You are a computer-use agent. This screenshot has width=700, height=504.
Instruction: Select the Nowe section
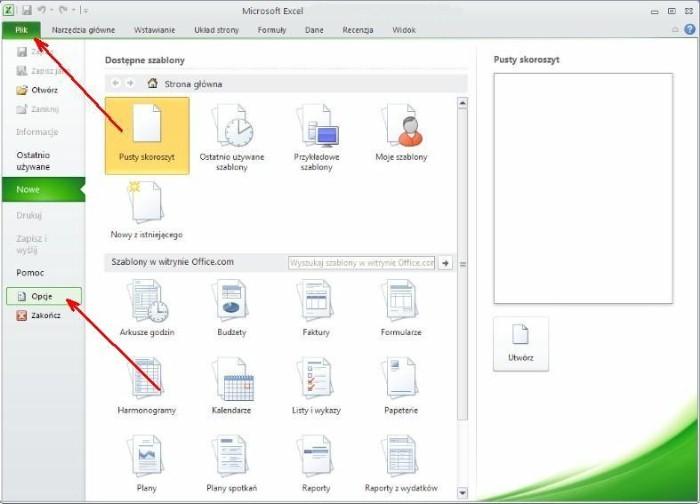tap(43, 189)
